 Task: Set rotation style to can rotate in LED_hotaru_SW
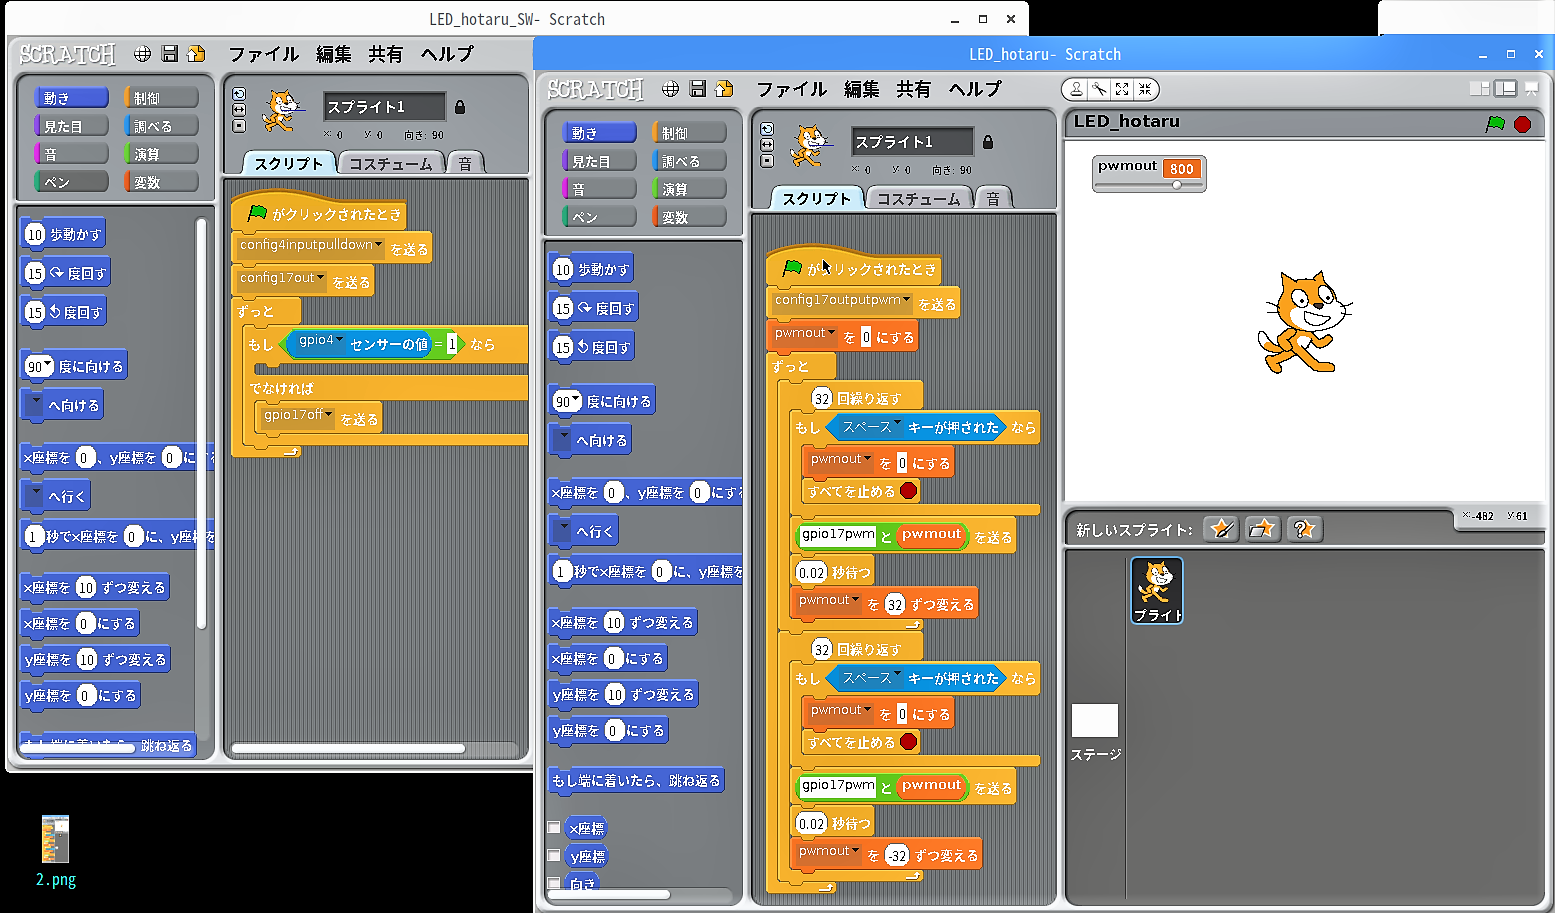239,94
